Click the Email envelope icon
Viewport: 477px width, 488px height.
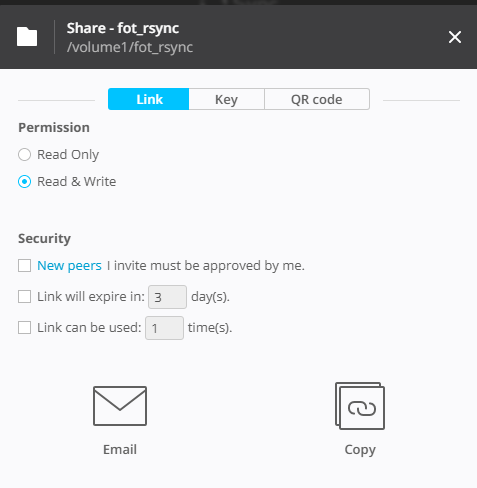[120, 406]
